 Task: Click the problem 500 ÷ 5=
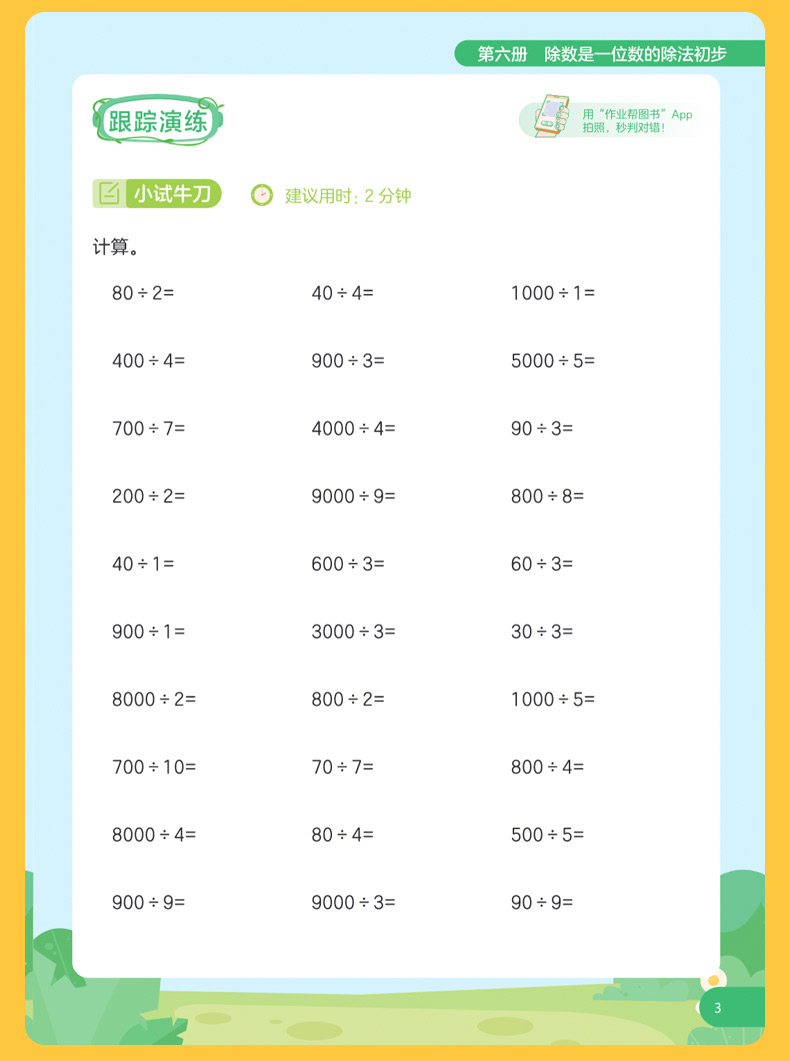[547, 834]
